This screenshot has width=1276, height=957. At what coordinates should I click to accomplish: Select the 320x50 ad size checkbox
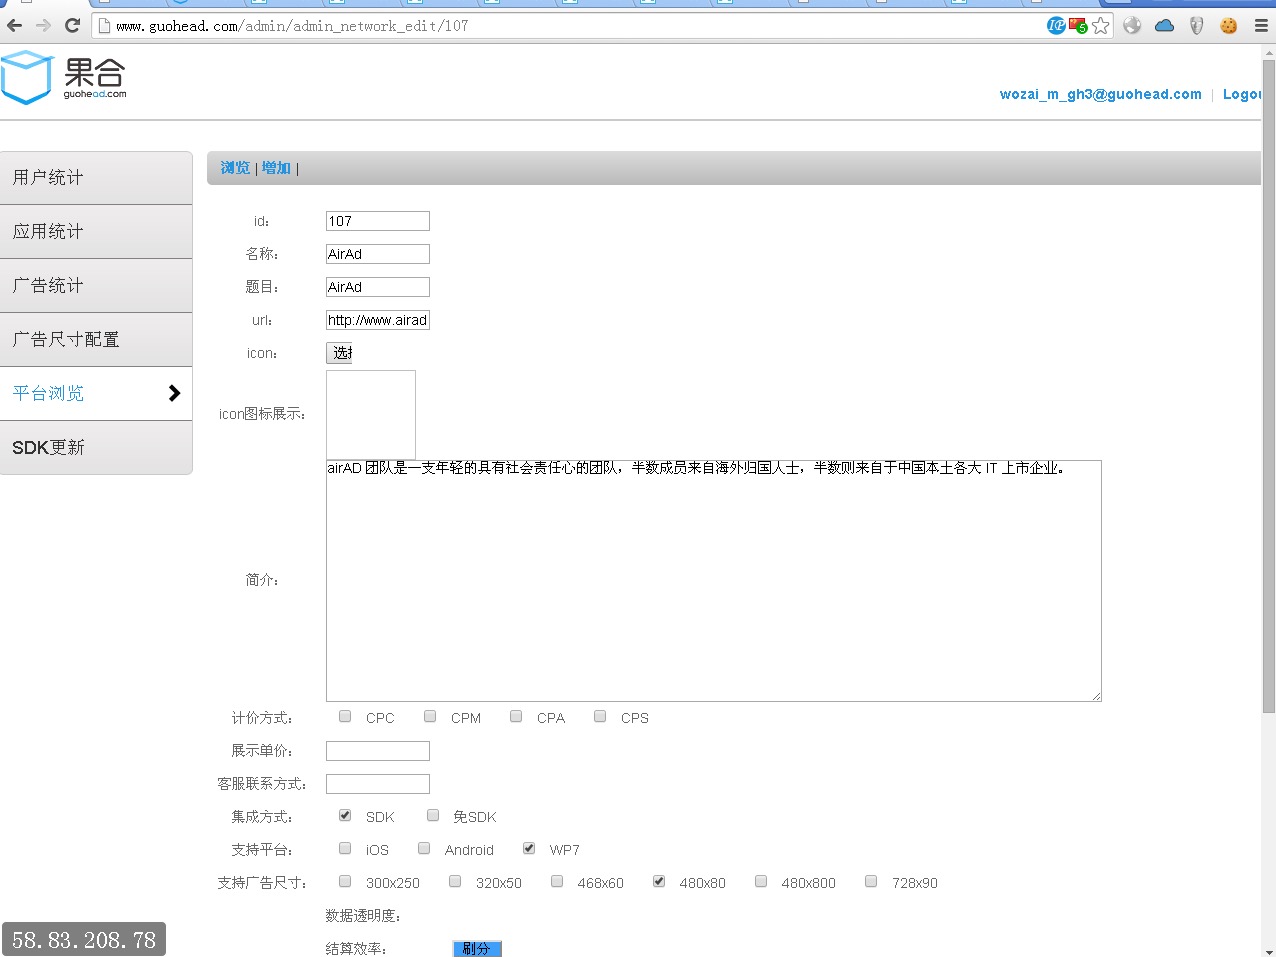pyautogui.click(x=455, y=881)
